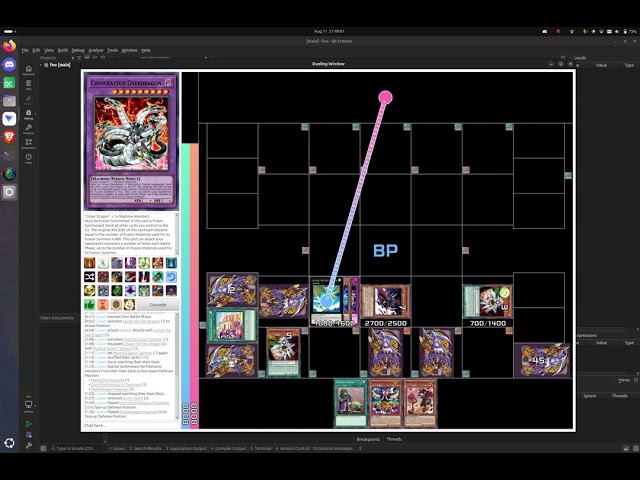Screen dimensions: 640x480
Task: Open the Edit menu
Action: pyautogui.click(x=36, y=50)
